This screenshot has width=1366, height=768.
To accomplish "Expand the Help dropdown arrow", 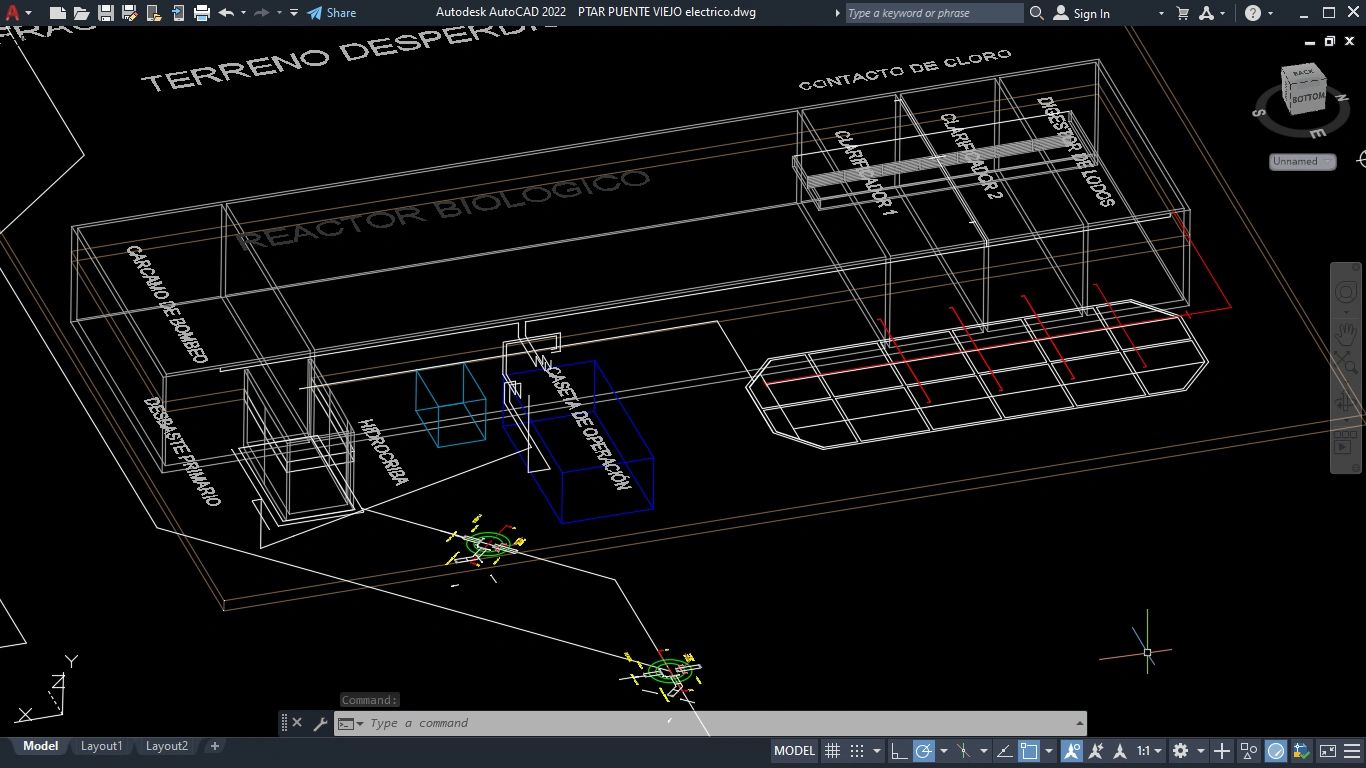I will 1270,13.
